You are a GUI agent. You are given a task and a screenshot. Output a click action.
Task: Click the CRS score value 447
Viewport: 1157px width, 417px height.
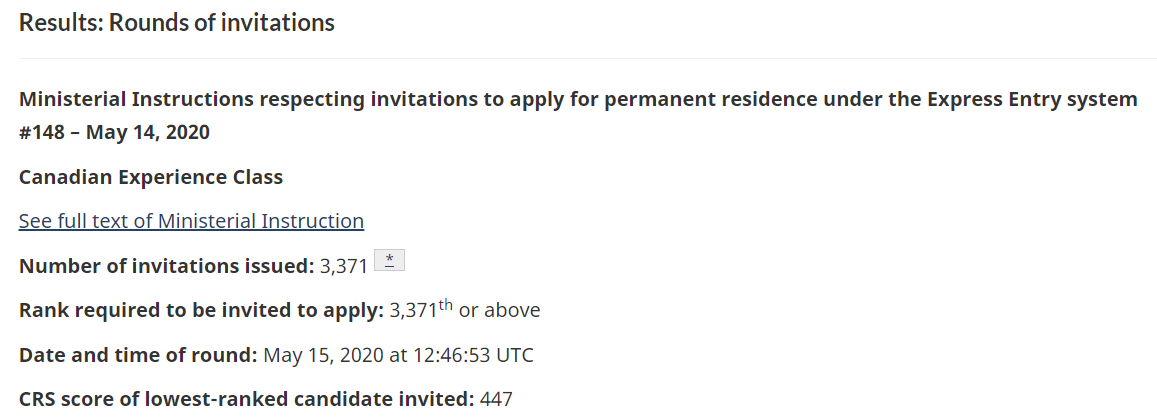coord(496,399)
